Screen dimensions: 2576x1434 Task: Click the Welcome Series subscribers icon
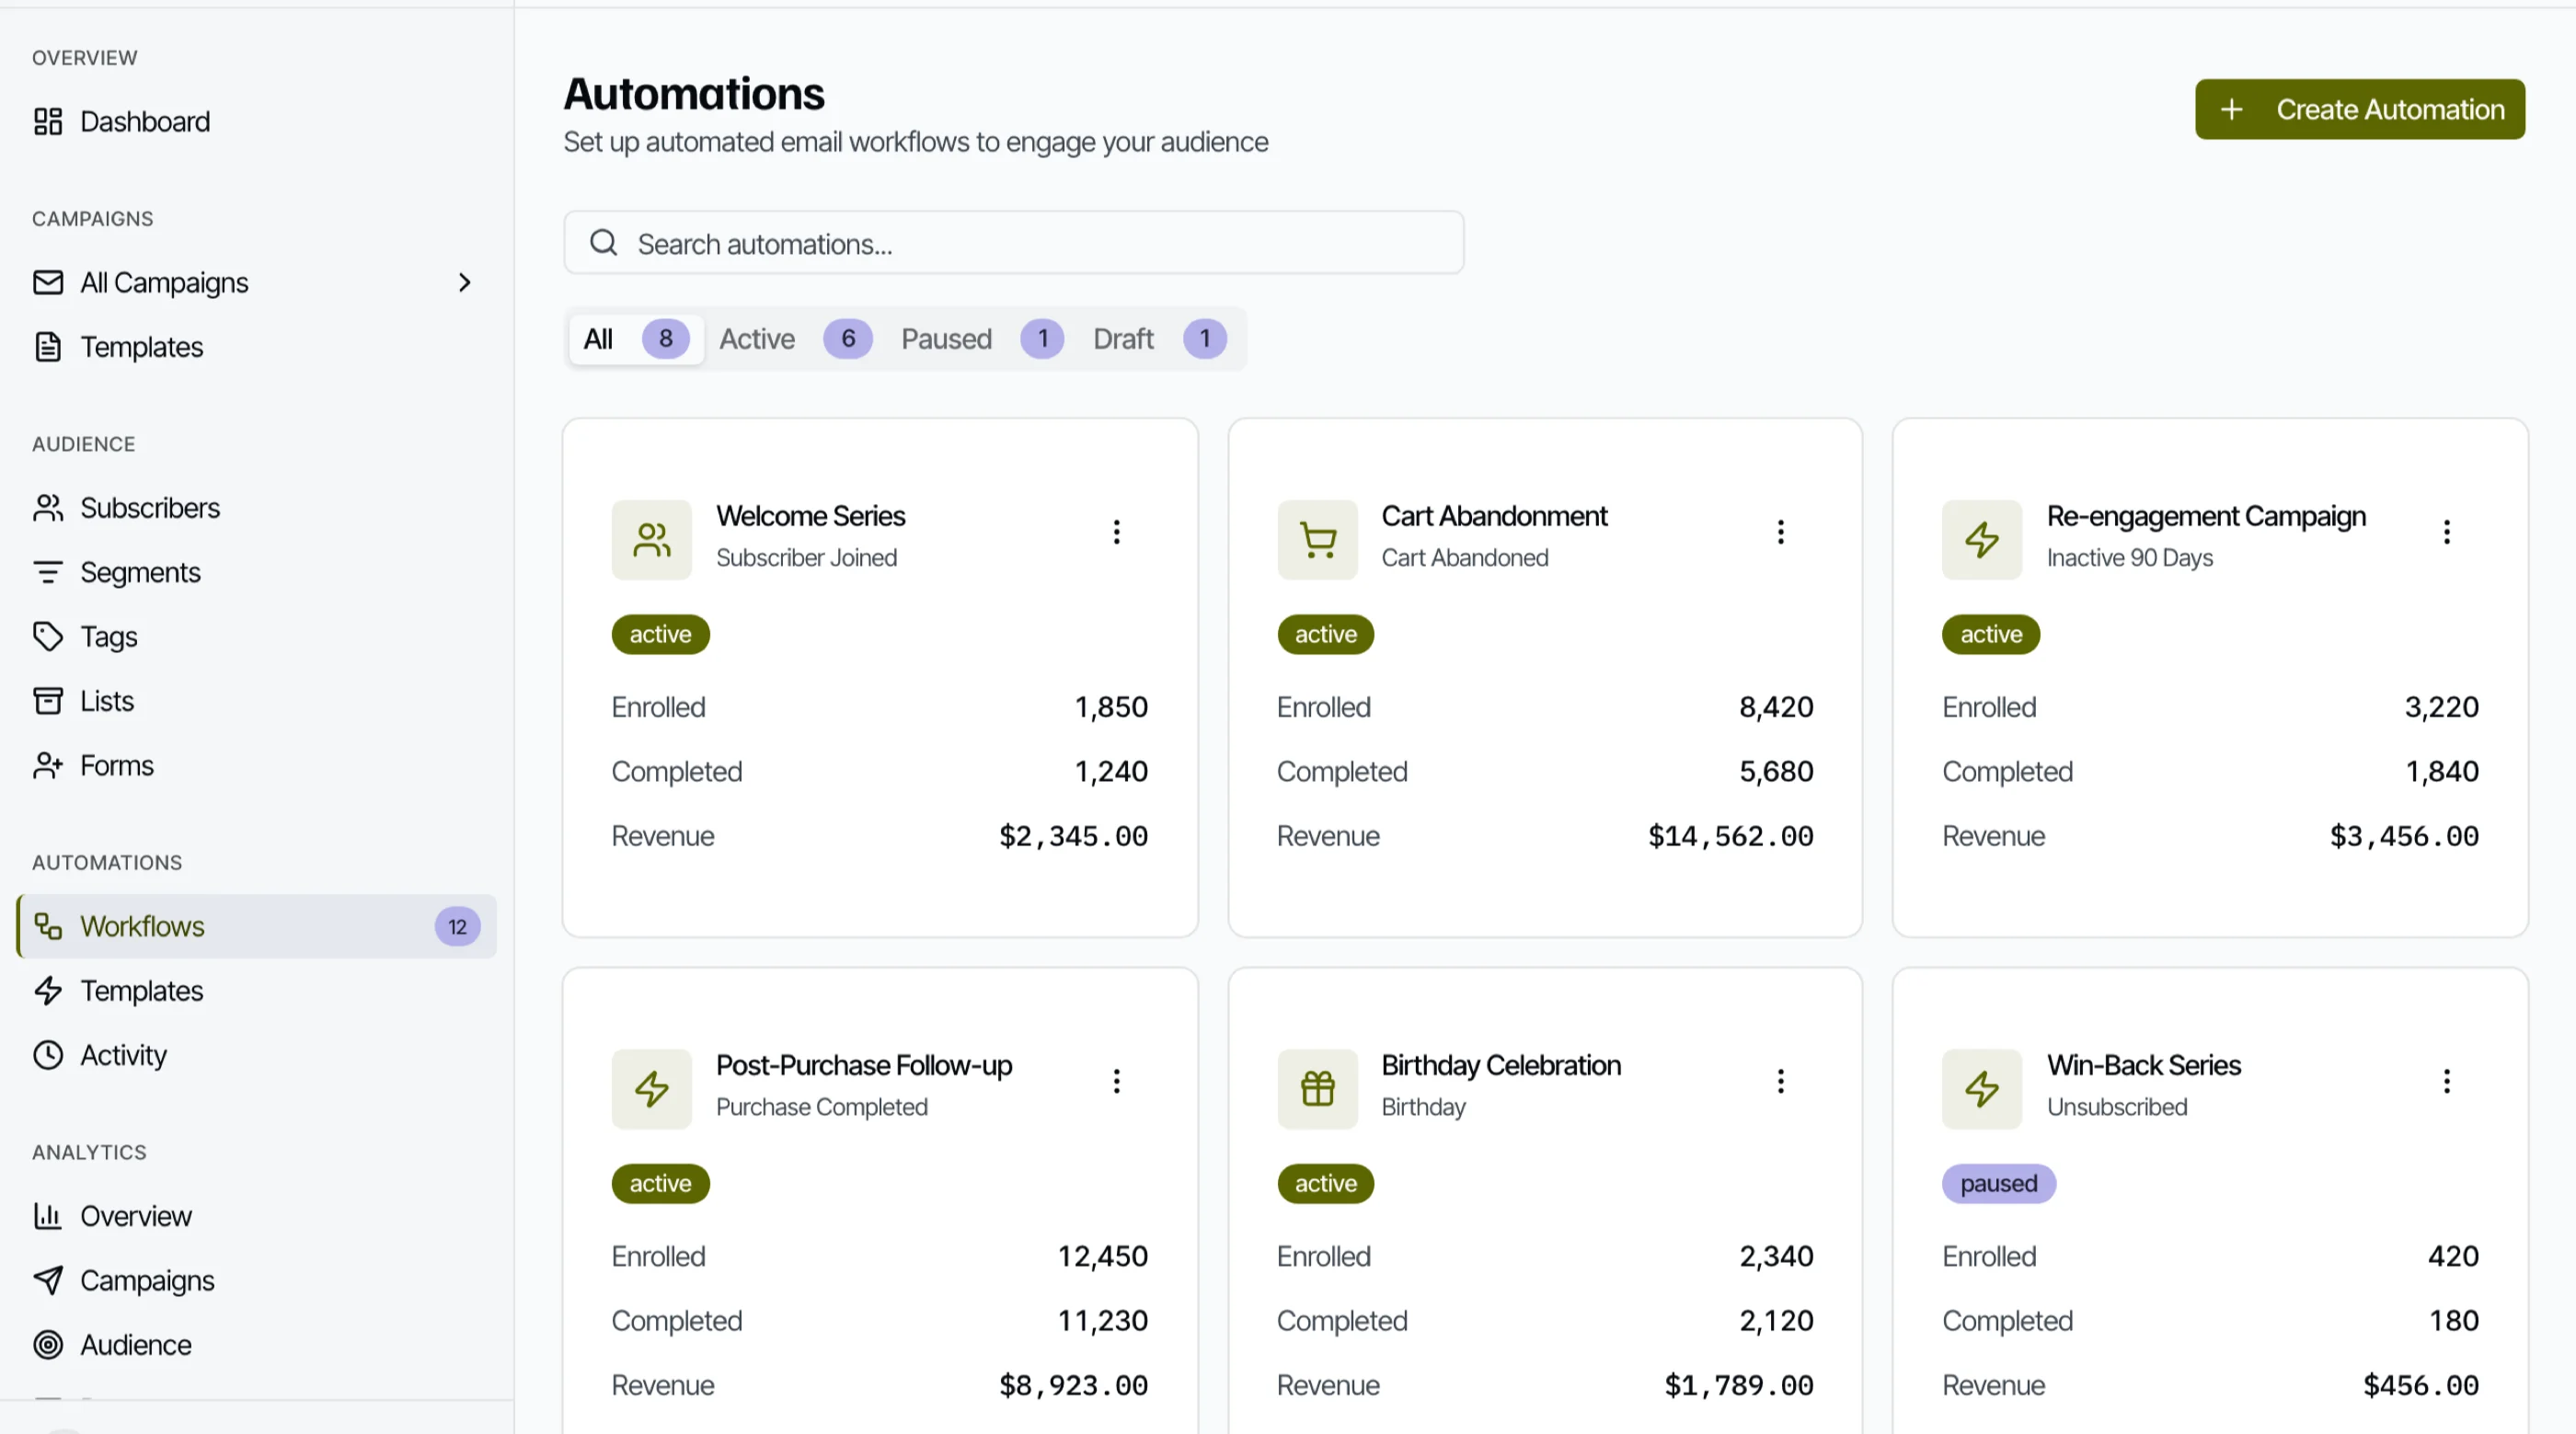[x=652, y=540]
